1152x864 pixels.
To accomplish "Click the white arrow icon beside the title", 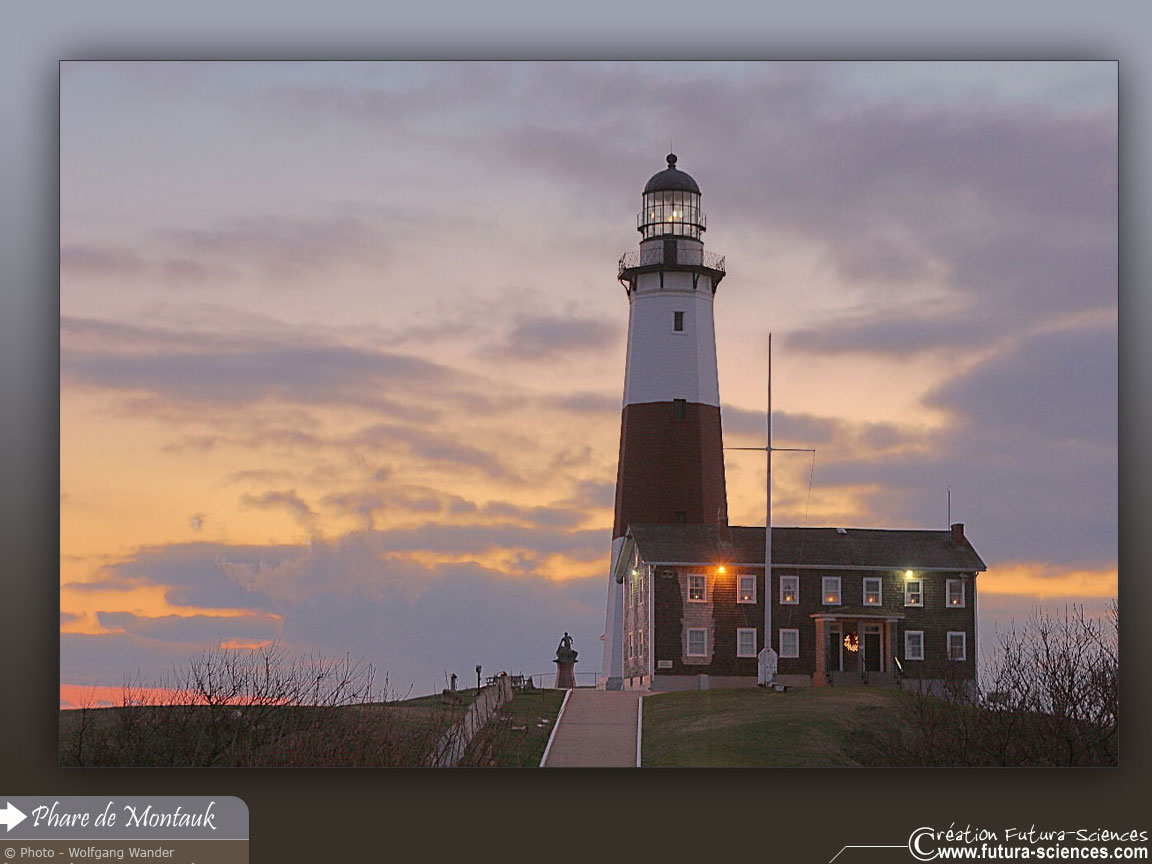I will 13,816.
